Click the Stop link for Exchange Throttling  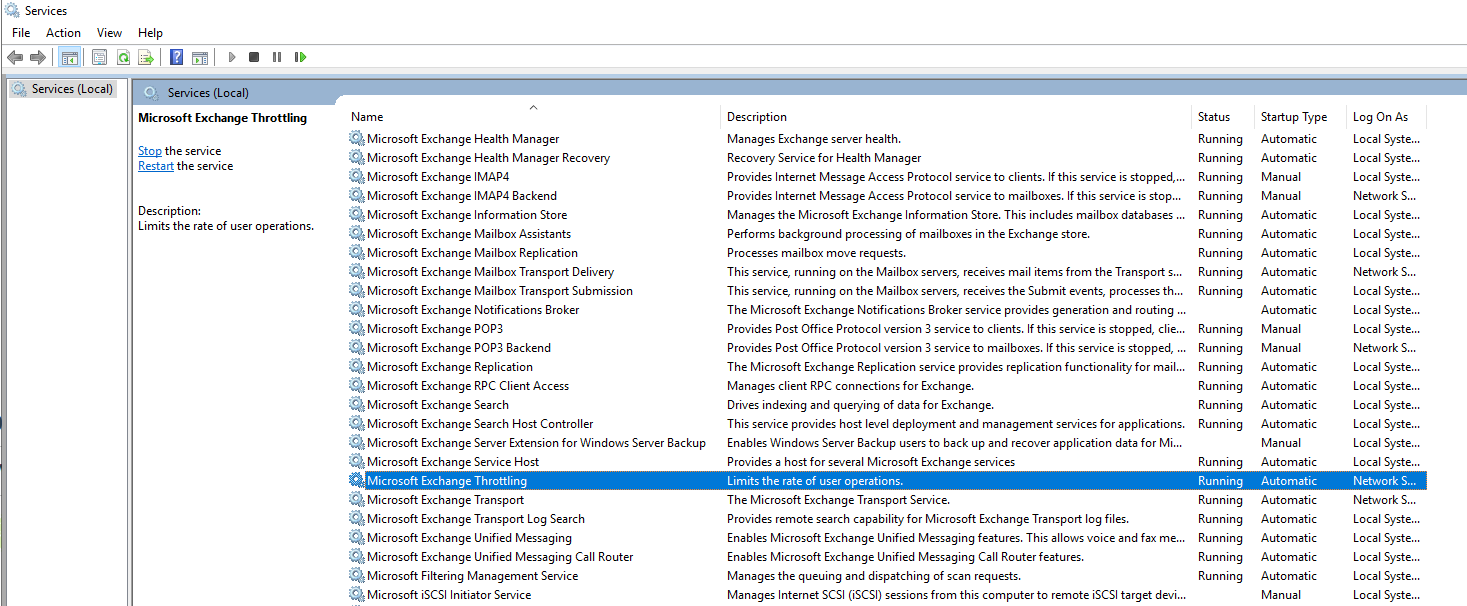(x=149, y=150)
